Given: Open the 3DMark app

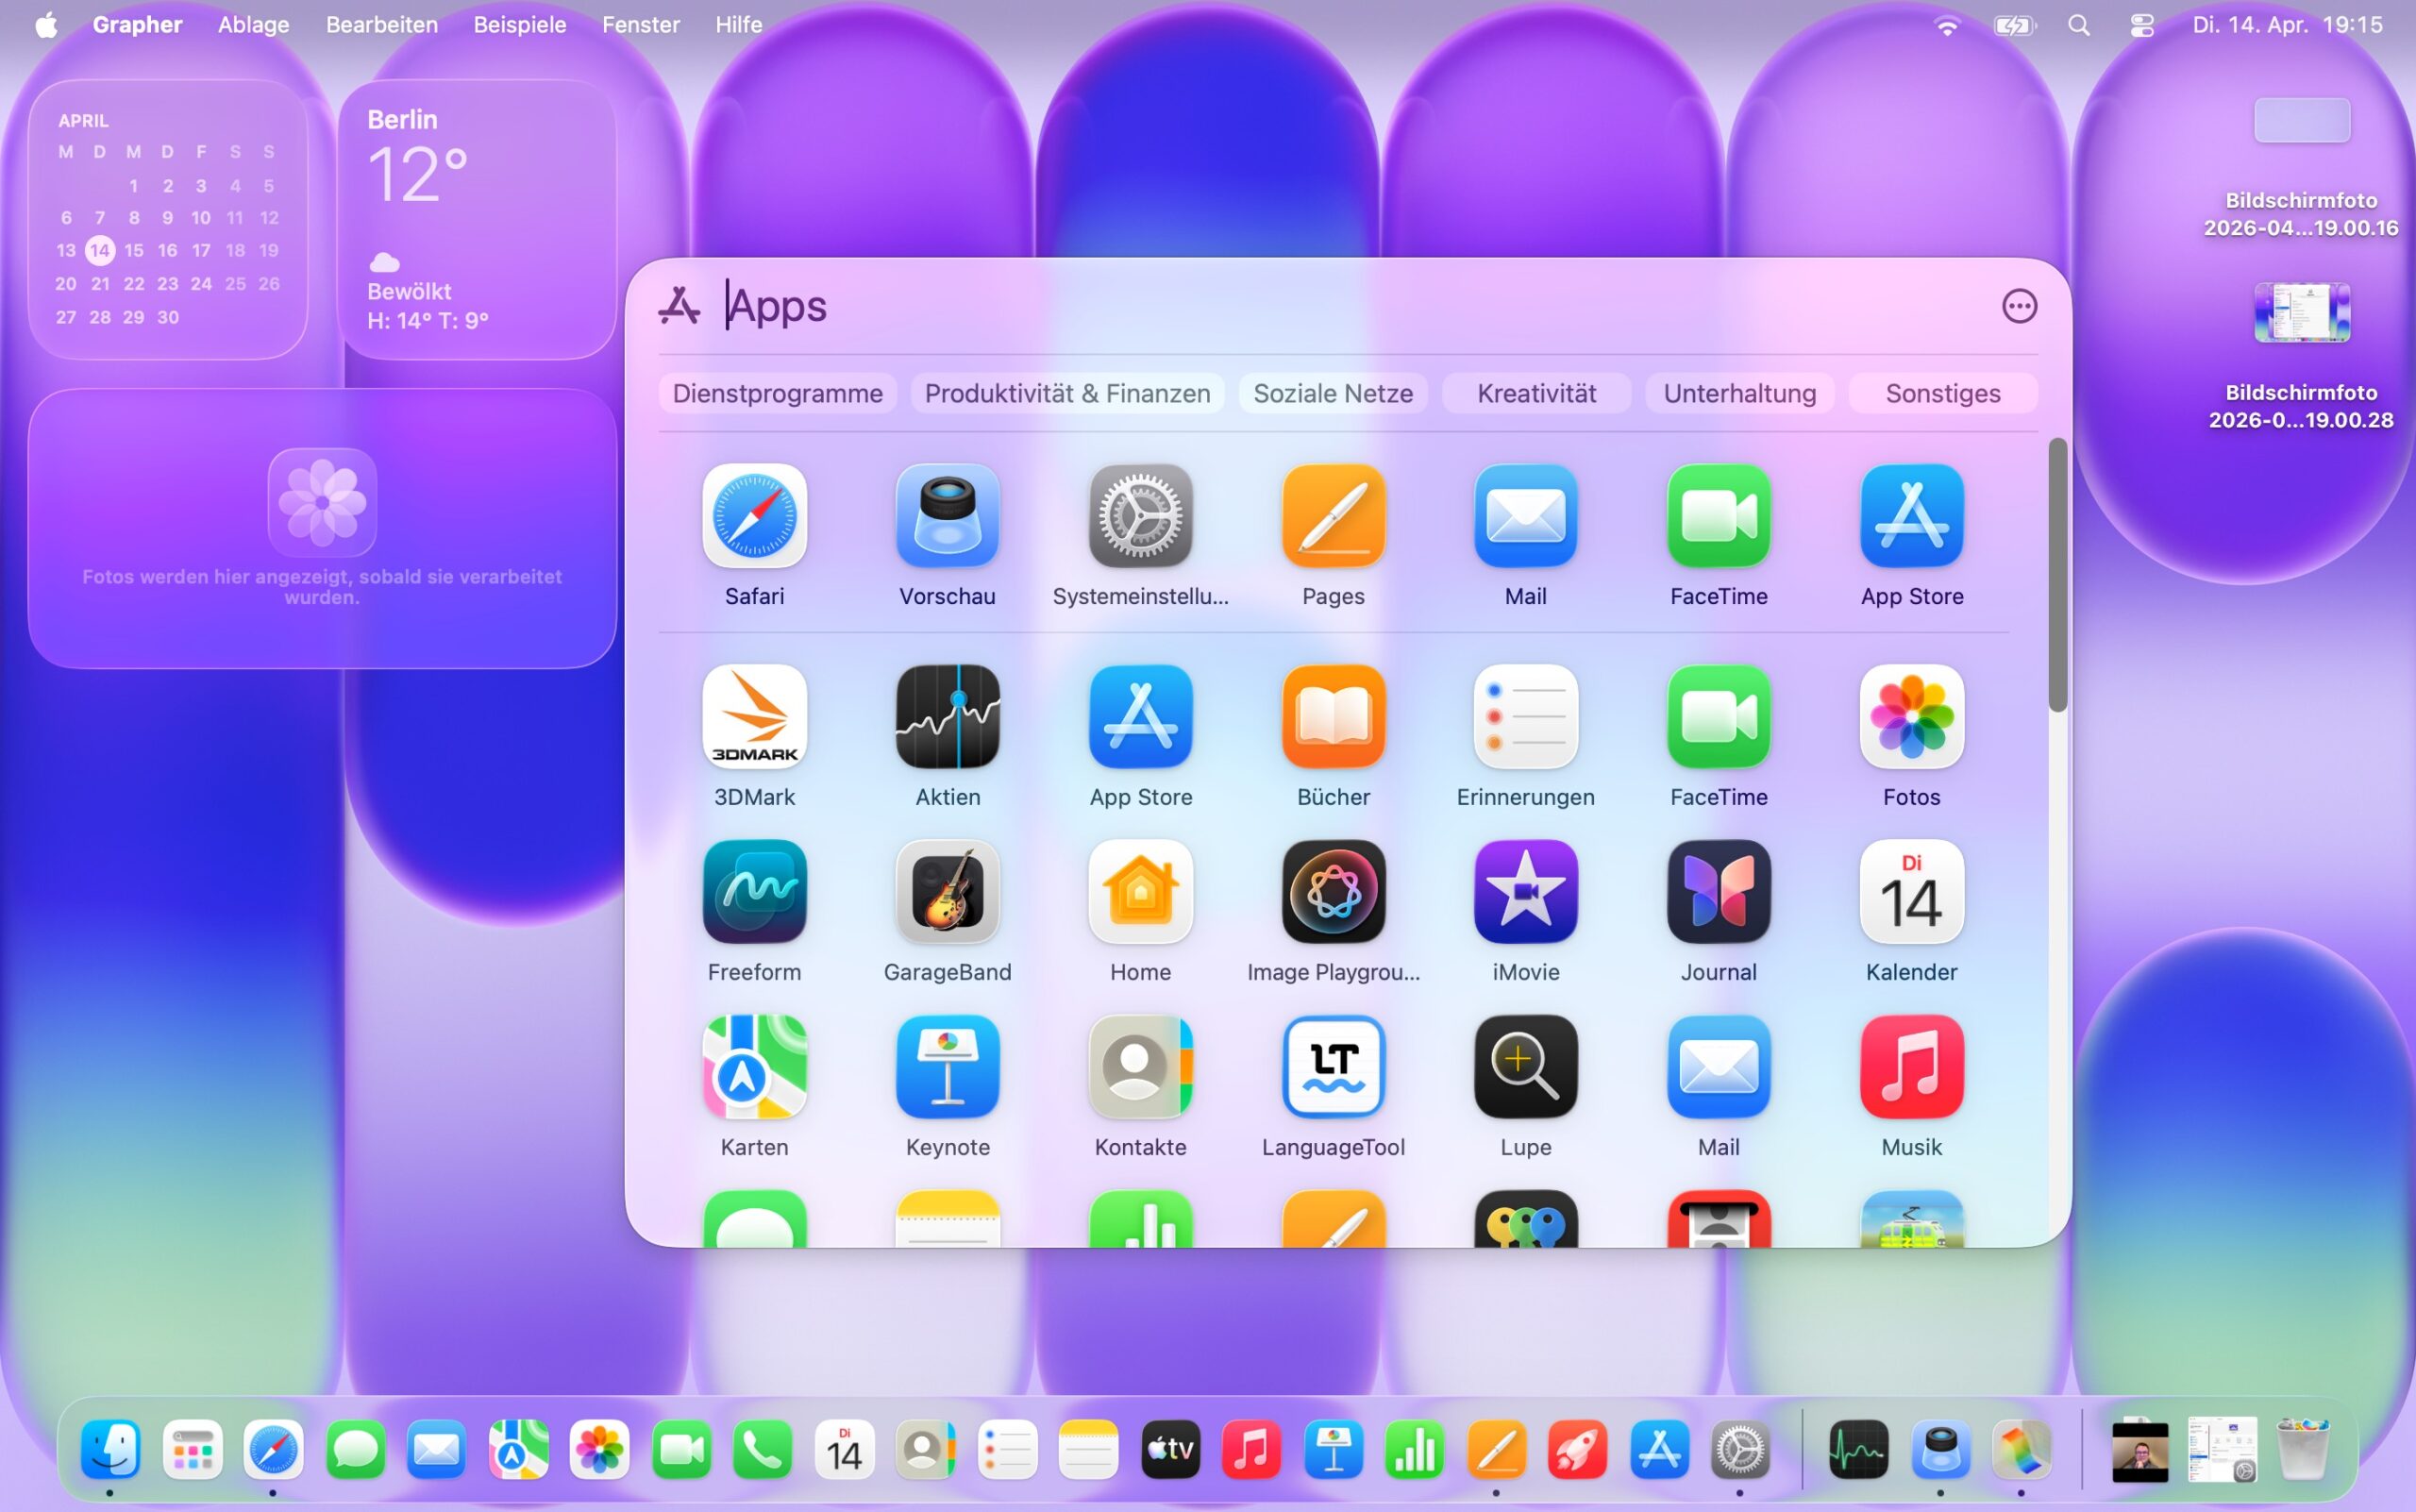Looking at the screenshot, I should coord(754,717).
